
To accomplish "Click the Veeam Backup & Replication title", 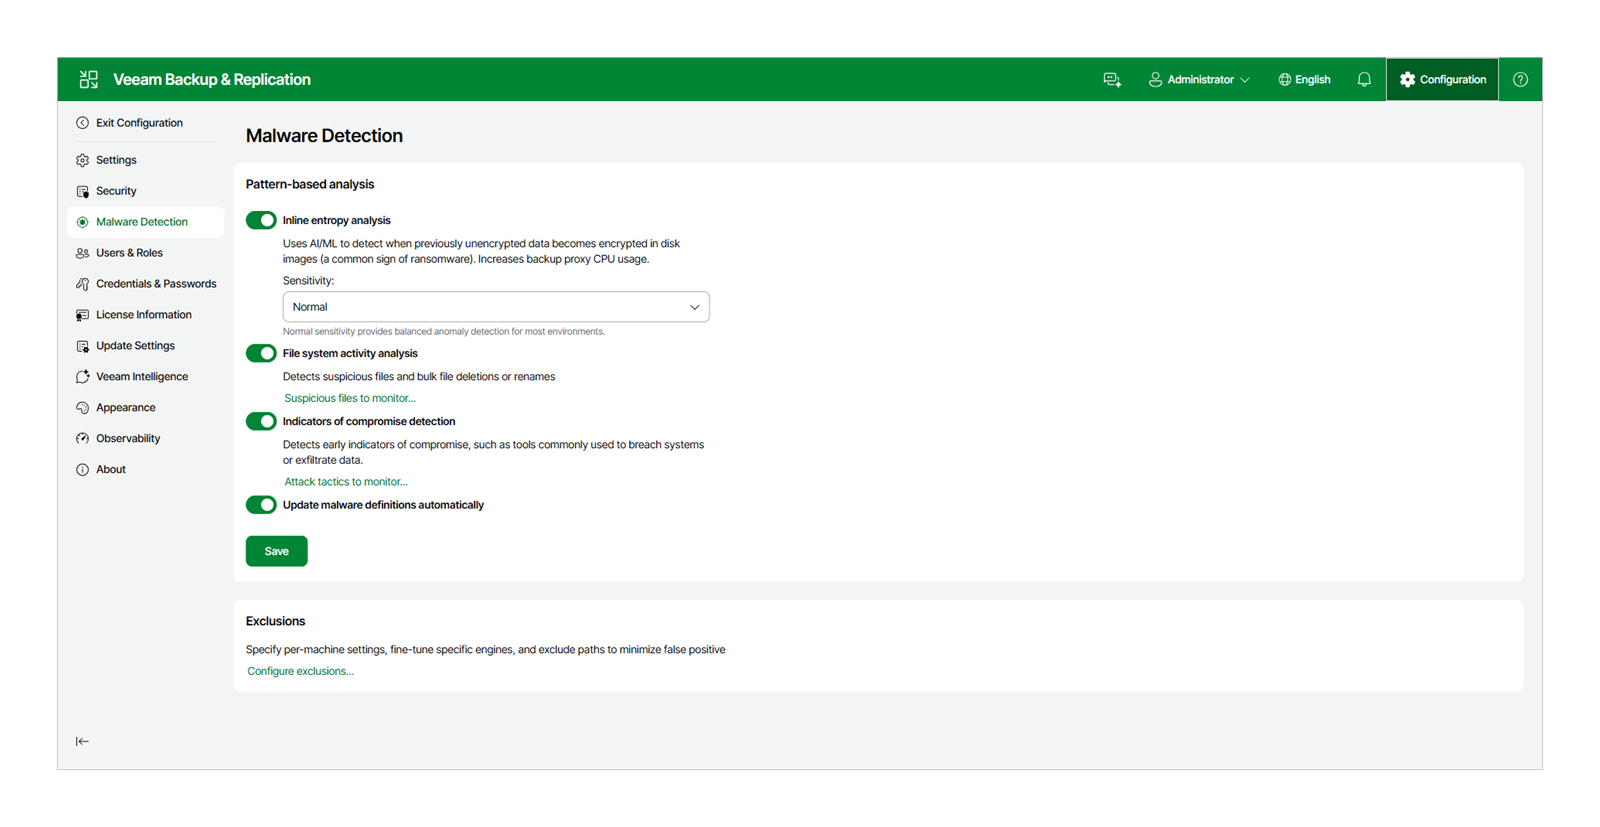I will click(x=212, y=80).
